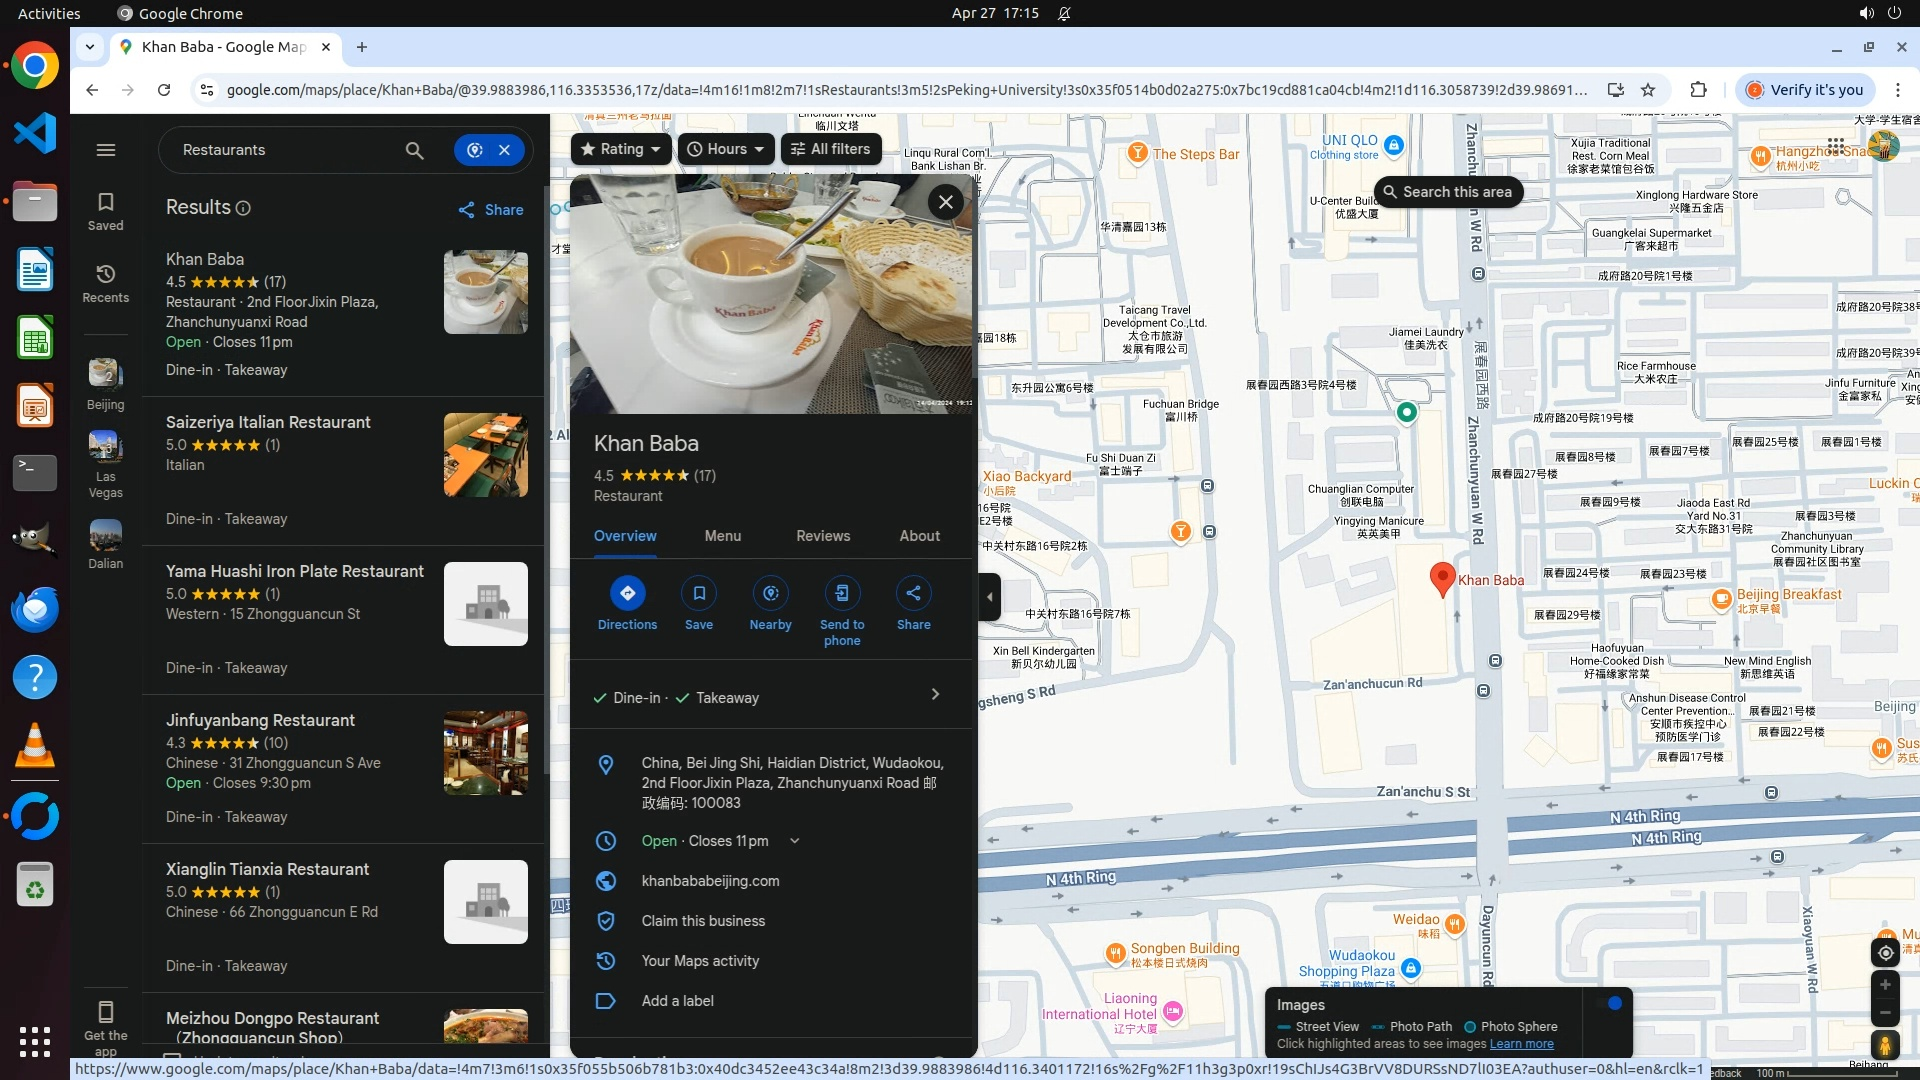Click the search magnifier icon

click(x=414, y=150)
